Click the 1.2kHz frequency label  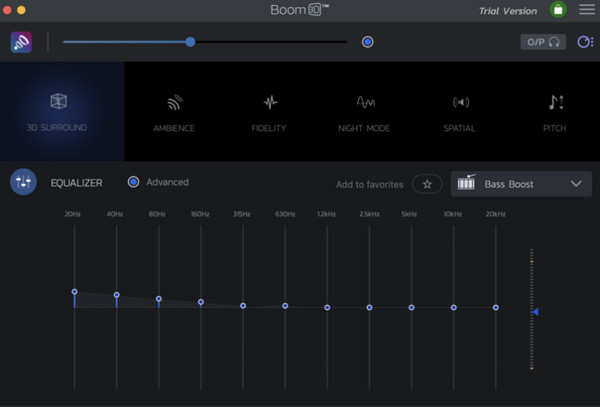click(x=326, y=214)
